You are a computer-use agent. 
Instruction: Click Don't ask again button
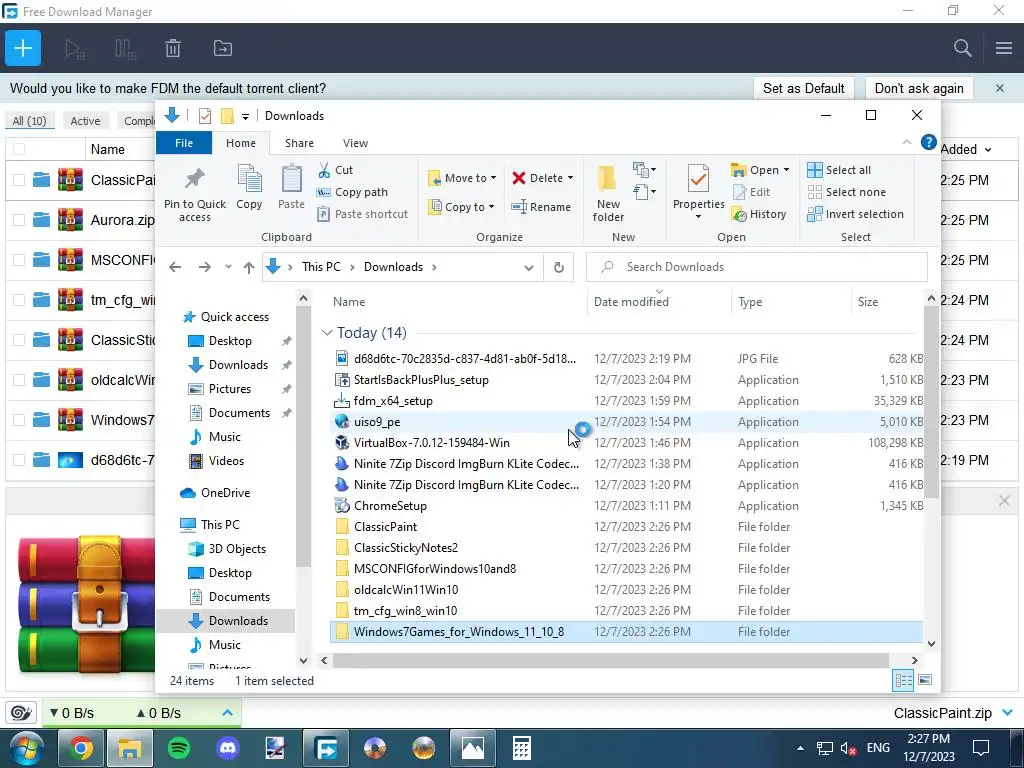tap(919, 88)
